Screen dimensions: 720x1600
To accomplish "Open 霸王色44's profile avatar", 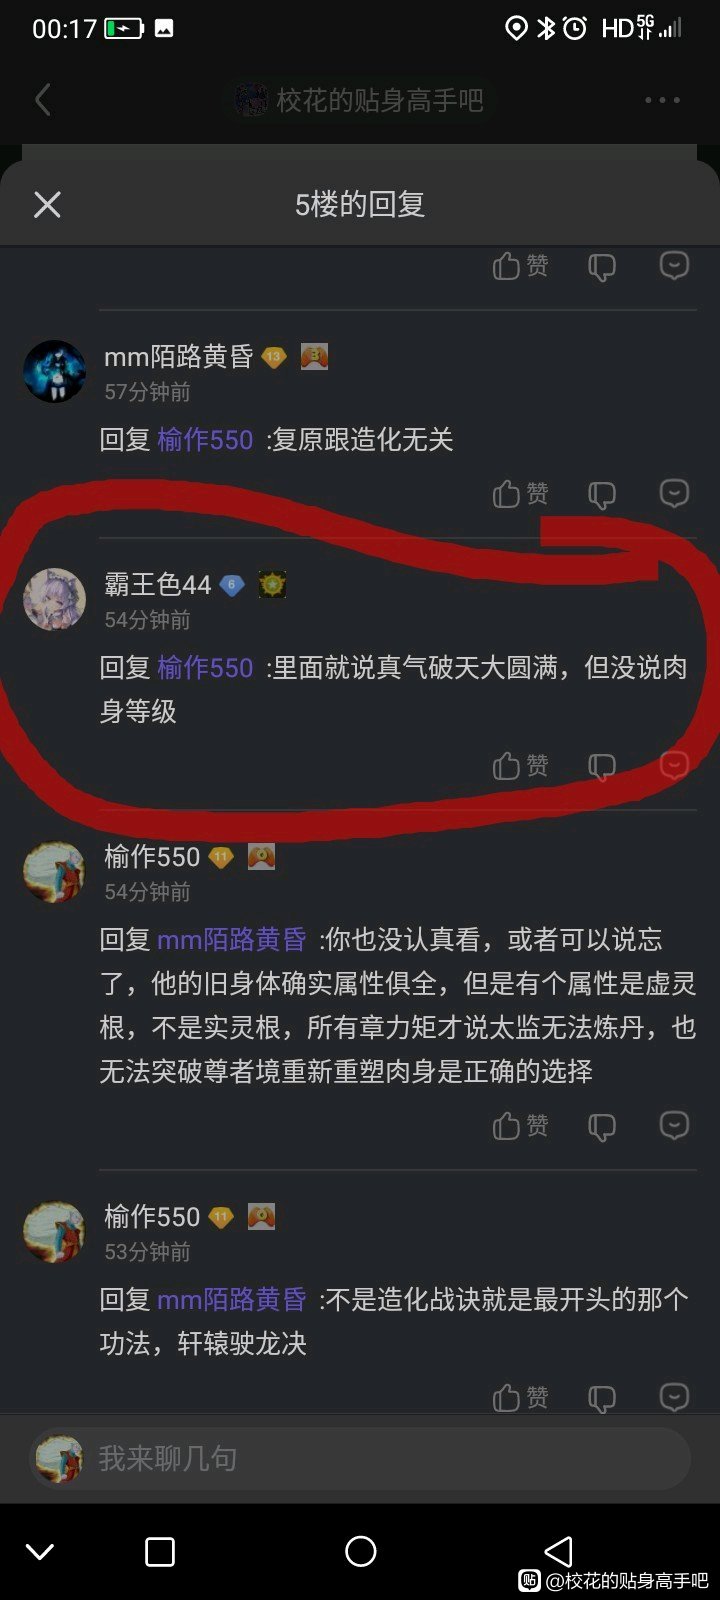I will point(54,599).
